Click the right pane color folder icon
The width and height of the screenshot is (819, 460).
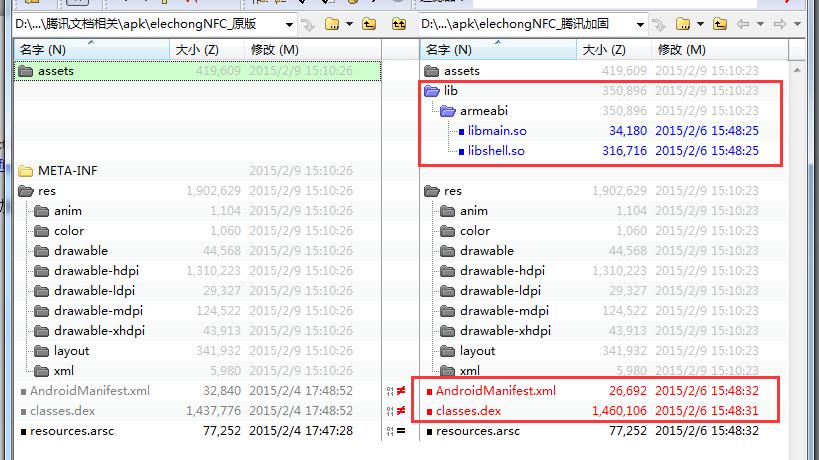tap(448, 231)
